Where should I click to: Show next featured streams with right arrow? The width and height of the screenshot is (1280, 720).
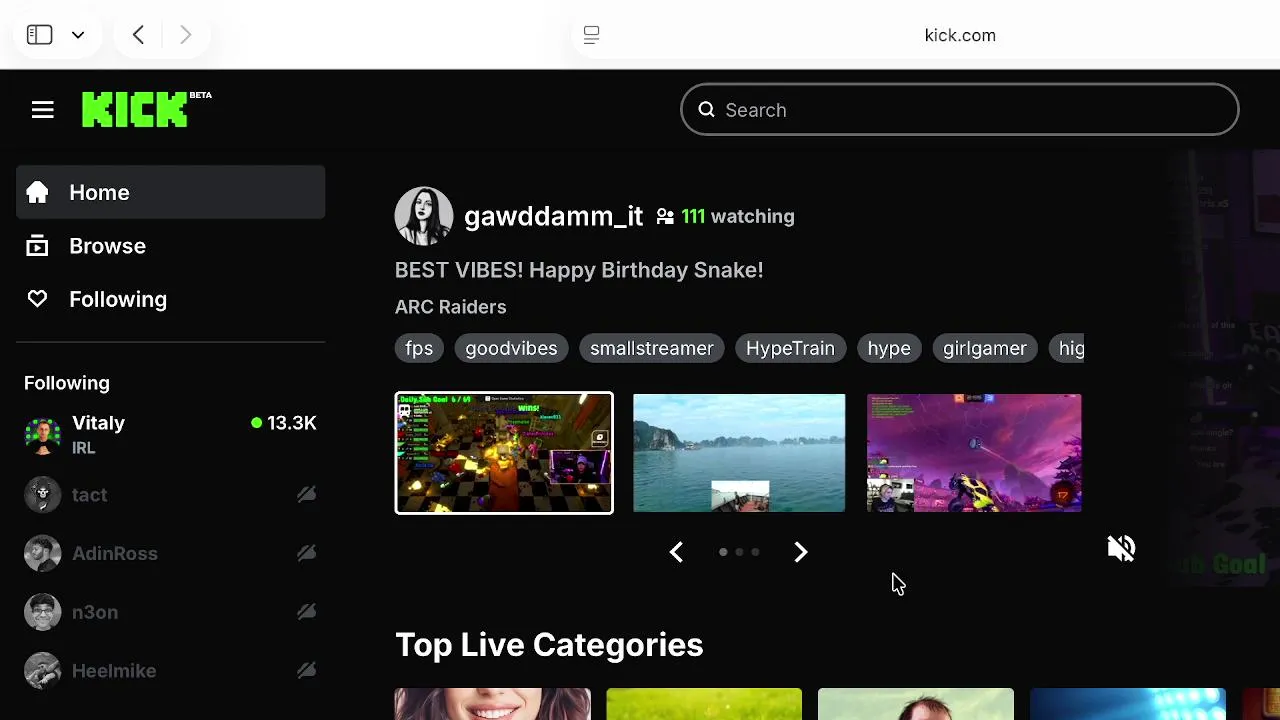tap(800, 552)
